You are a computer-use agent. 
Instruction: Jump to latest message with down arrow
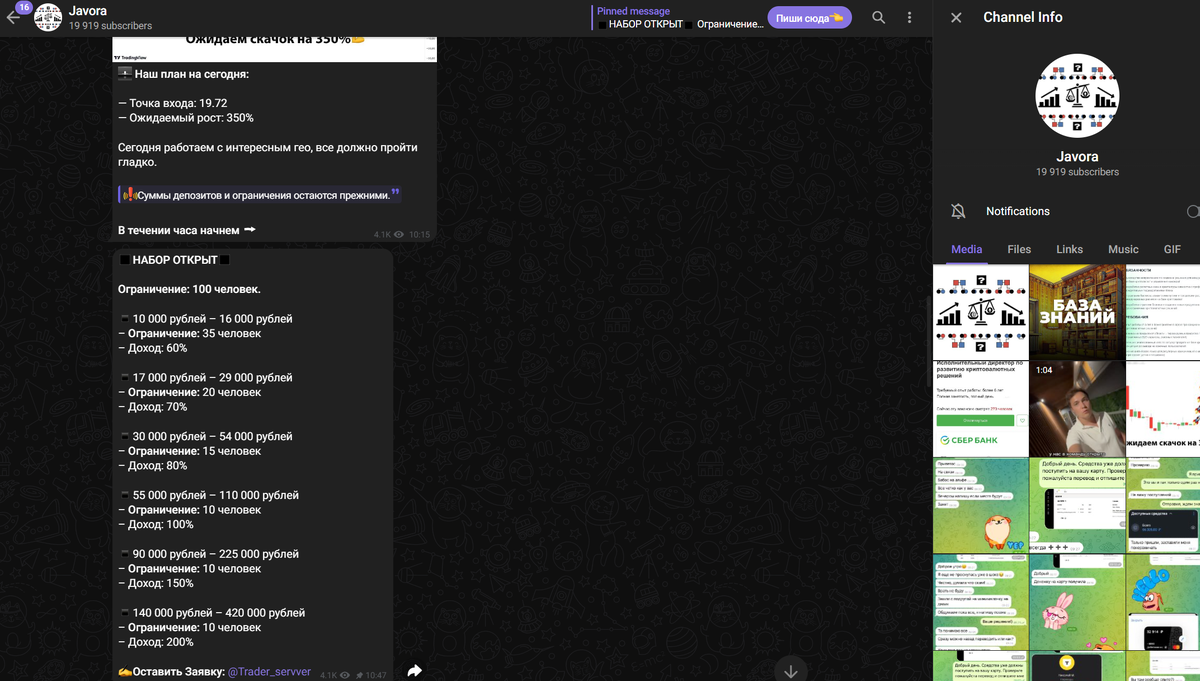click(791, 671)
